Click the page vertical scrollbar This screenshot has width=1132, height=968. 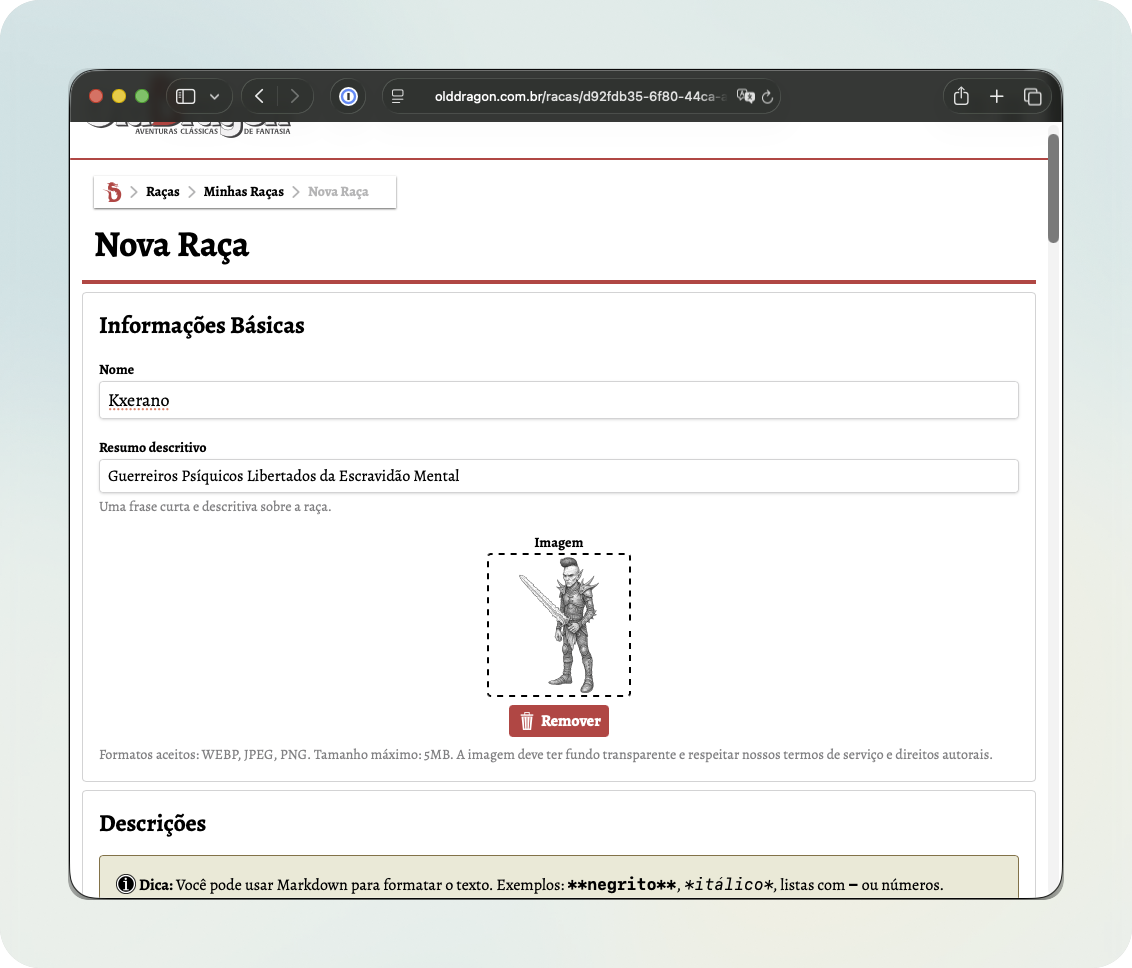1052,188
